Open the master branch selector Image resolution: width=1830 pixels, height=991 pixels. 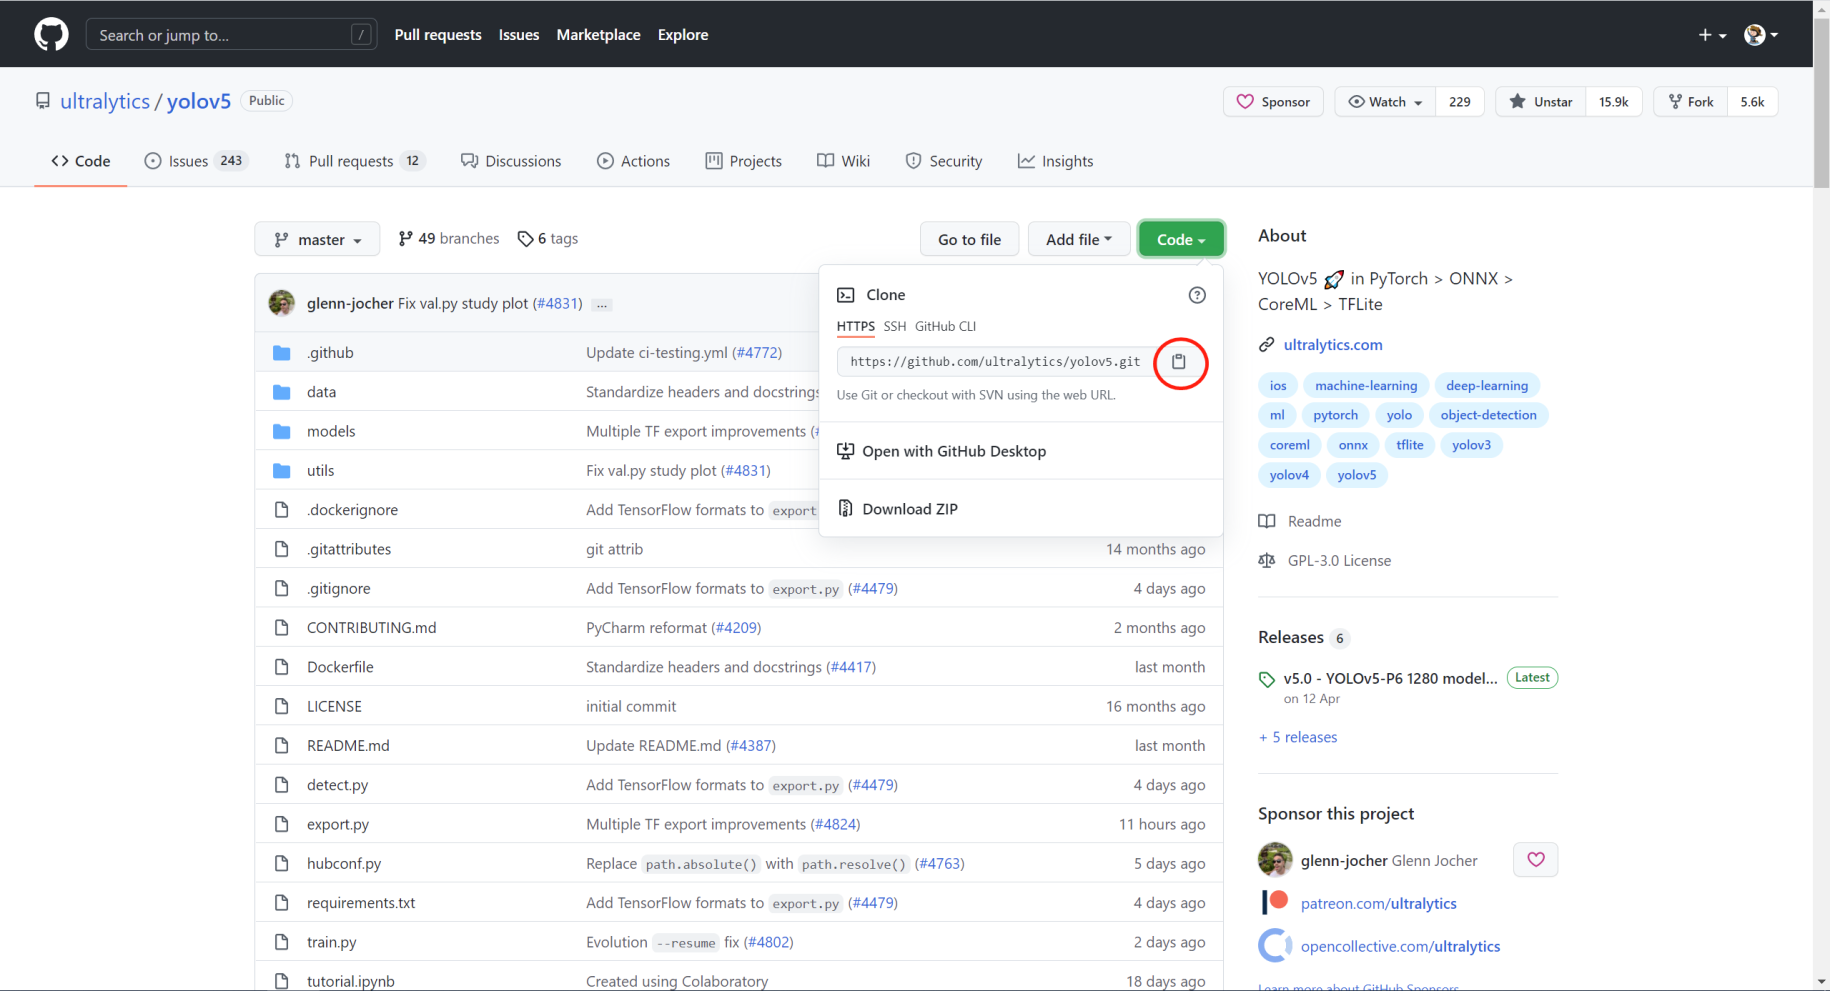[317, 240]
